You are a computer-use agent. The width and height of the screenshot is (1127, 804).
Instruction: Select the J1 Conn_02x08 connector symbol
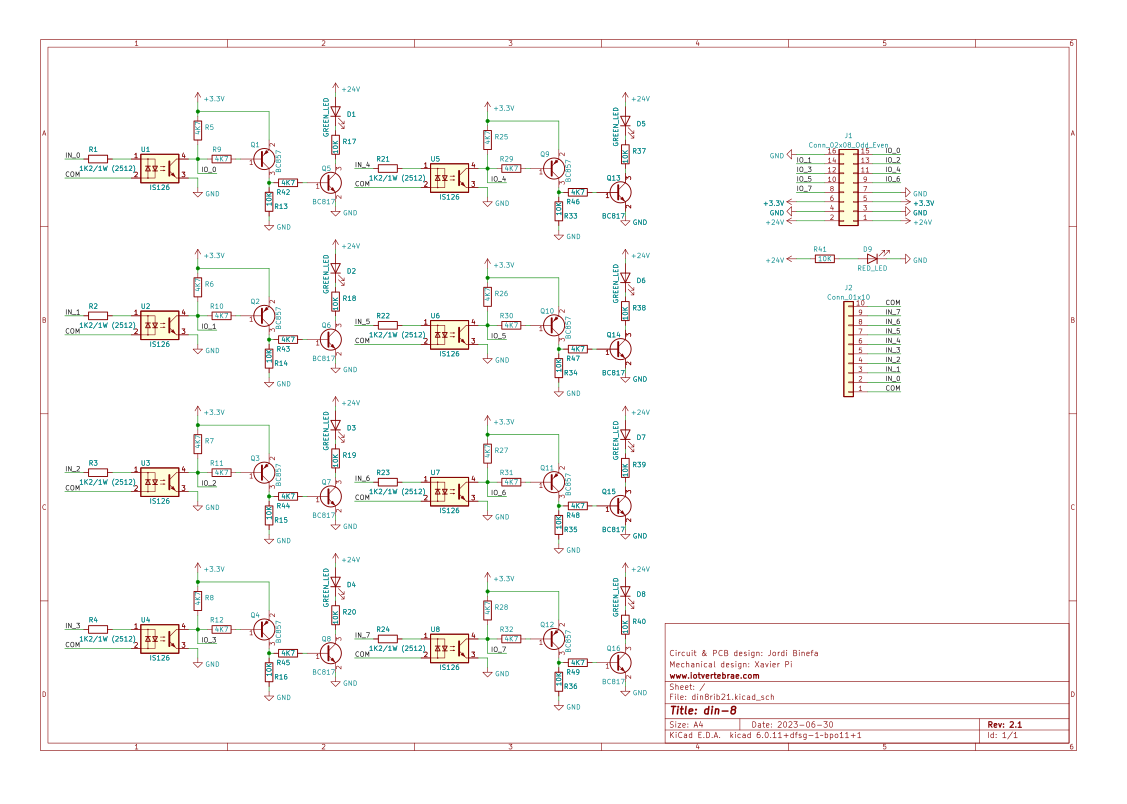pos(848,187)
